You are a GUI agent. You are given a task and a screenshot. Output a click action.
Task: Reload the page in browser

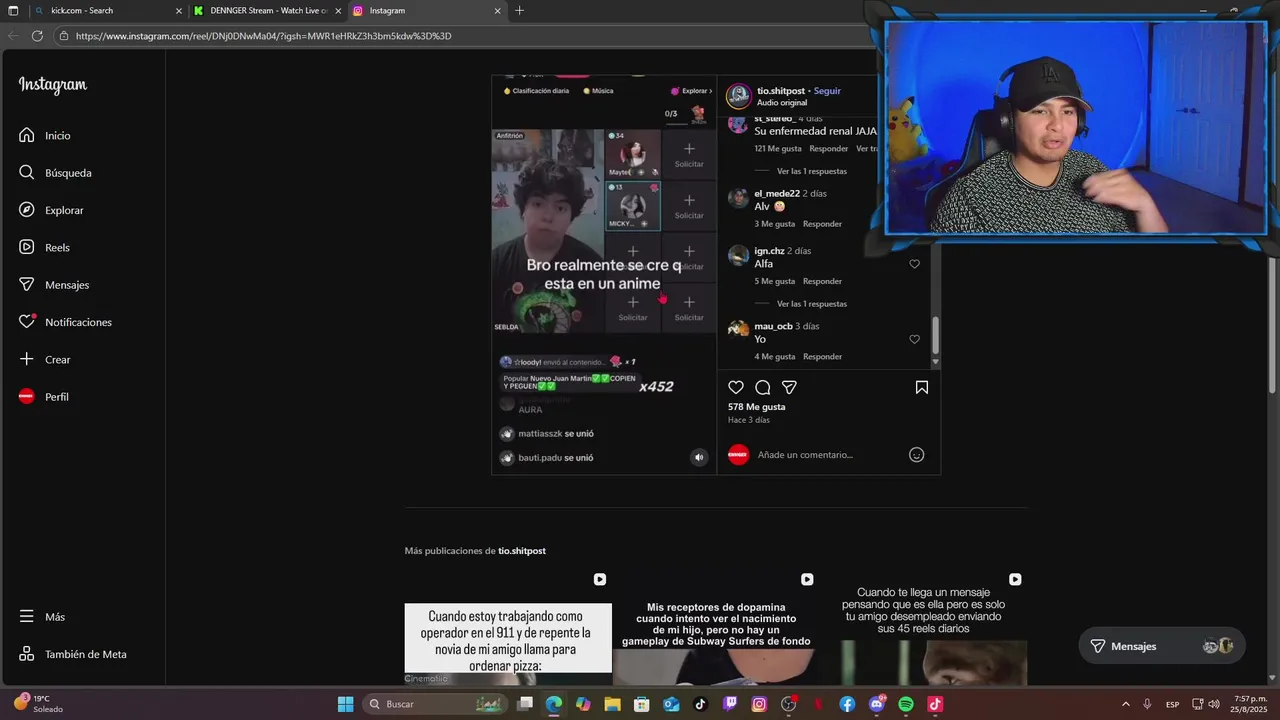[37, 36]
